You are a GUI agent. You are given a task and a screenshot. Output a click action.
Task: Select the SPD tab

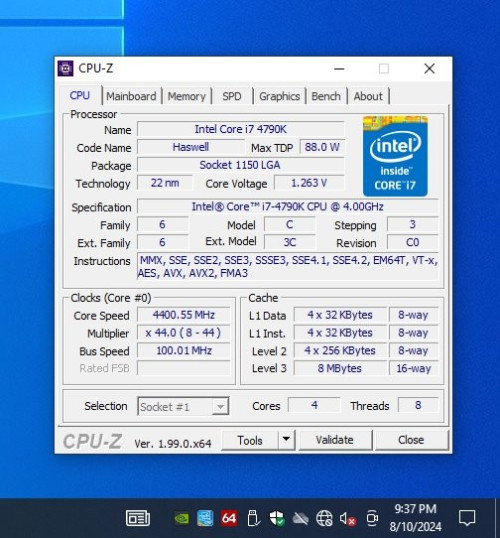[232, 96]
